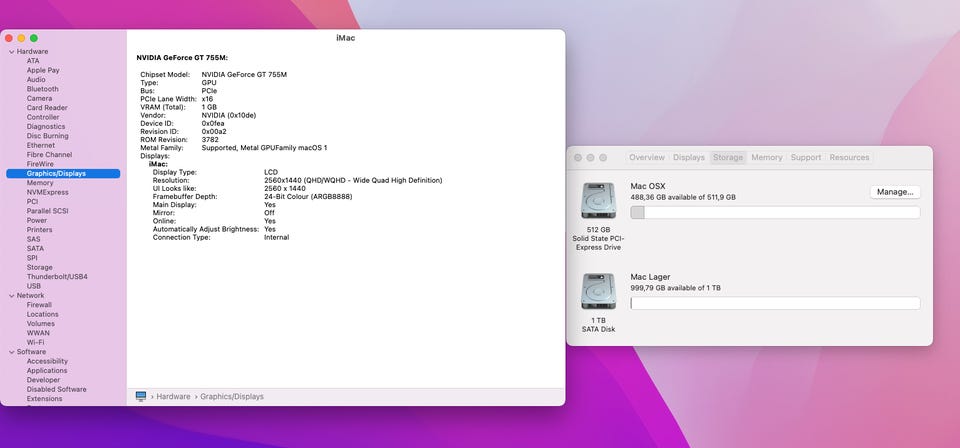Click the Mac Lager volume name
Image resolution: width=960 pixels, height=448 pixels.
pos(650,277)
